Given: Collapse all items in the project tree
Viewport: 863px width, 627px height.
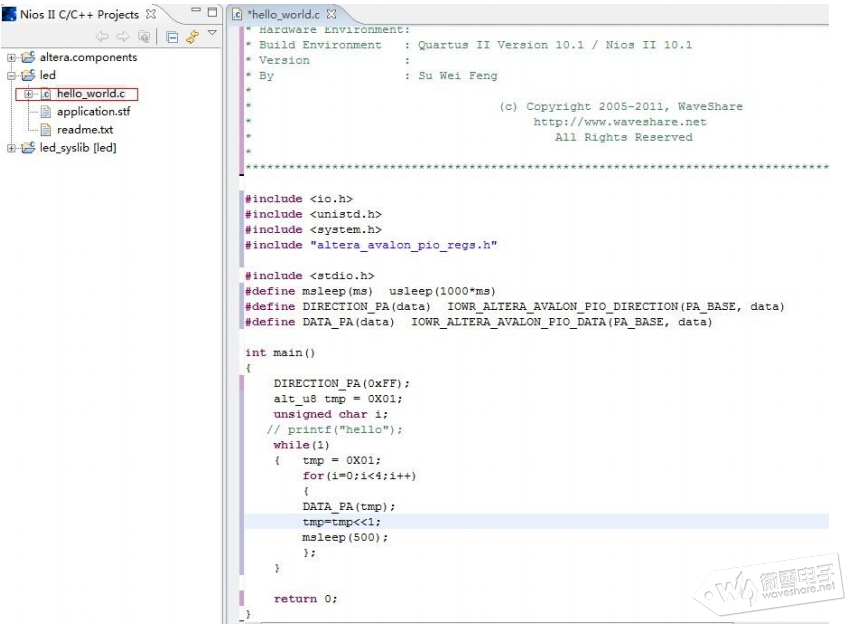Looking at the screenshot, I should [x=172, y=37].
